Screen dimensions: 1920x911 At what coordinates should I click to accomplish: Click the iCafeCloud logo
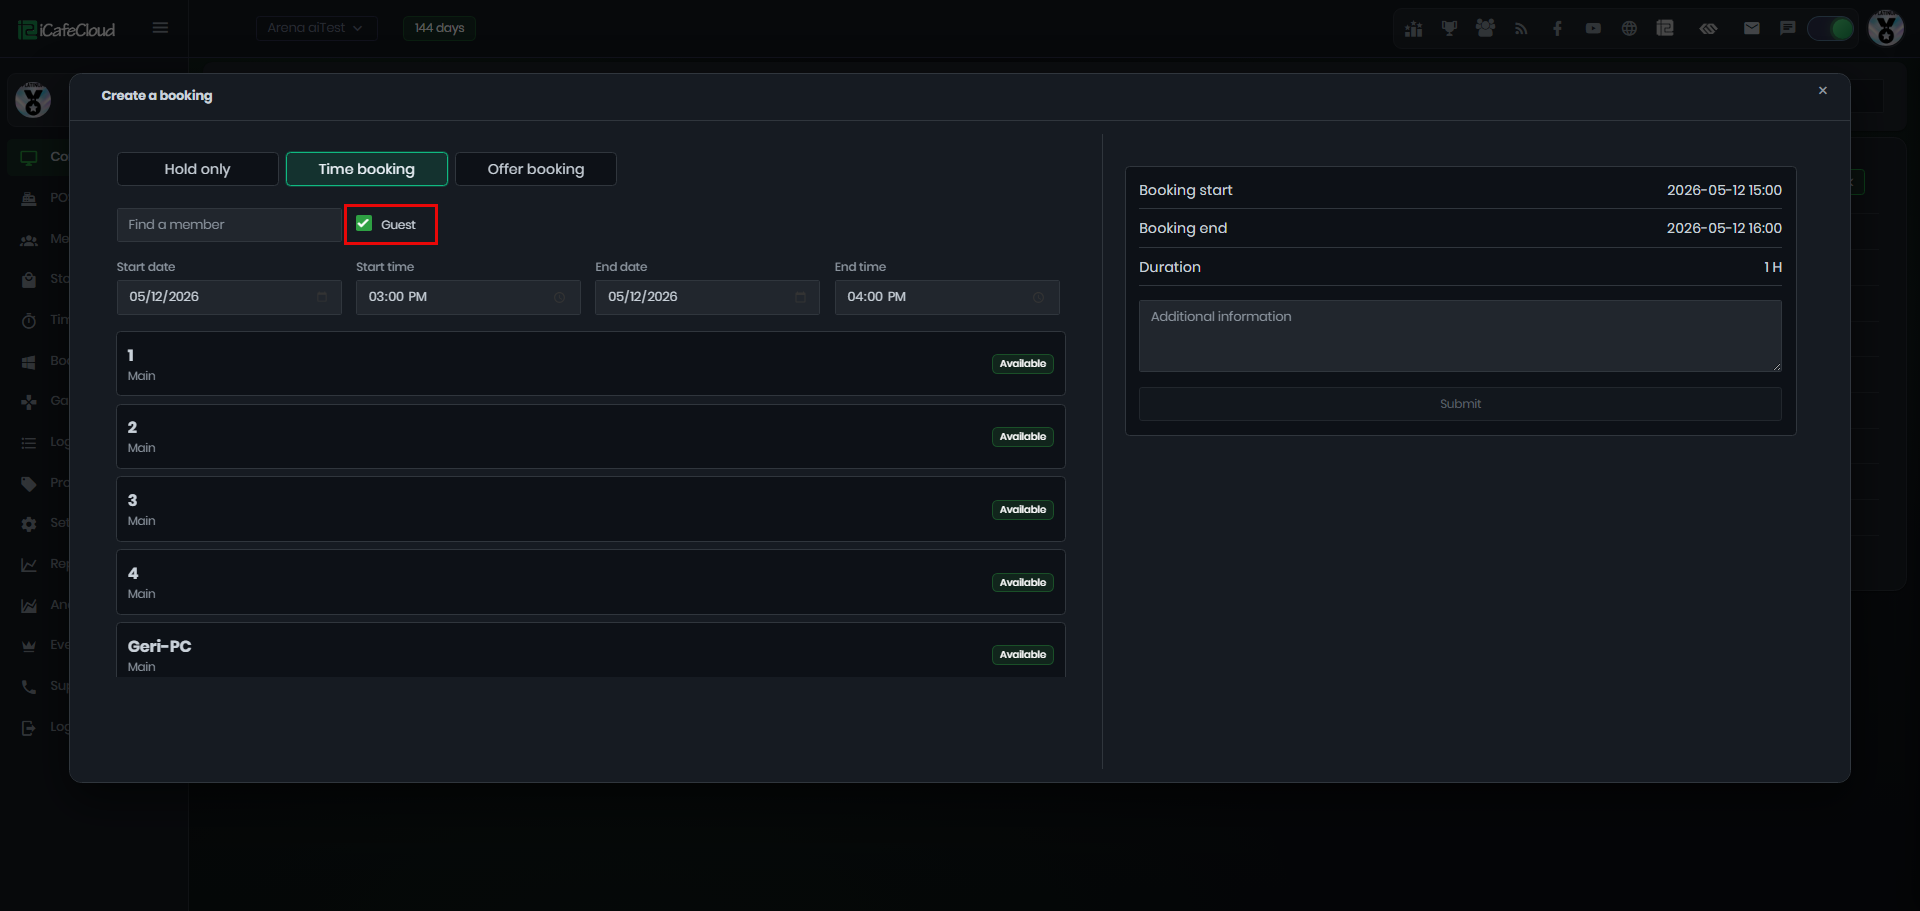pyautogui.click(x=67, y=30)
